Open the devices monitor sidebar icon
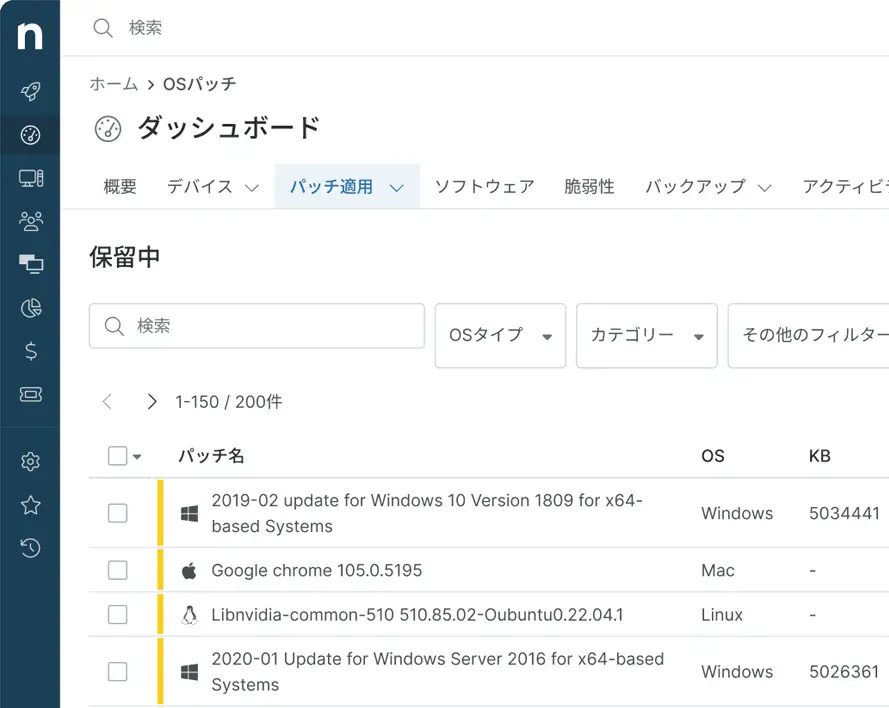Screen dimensions: 889x708 tap(31, 179)
